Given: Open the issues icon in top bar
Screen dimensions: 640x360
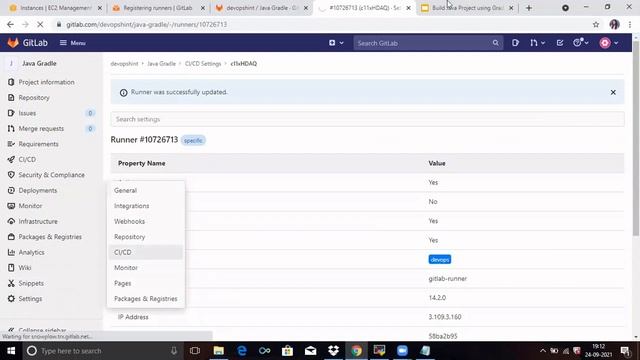Looking at the screenshot, I should click(x=515, y=43).
